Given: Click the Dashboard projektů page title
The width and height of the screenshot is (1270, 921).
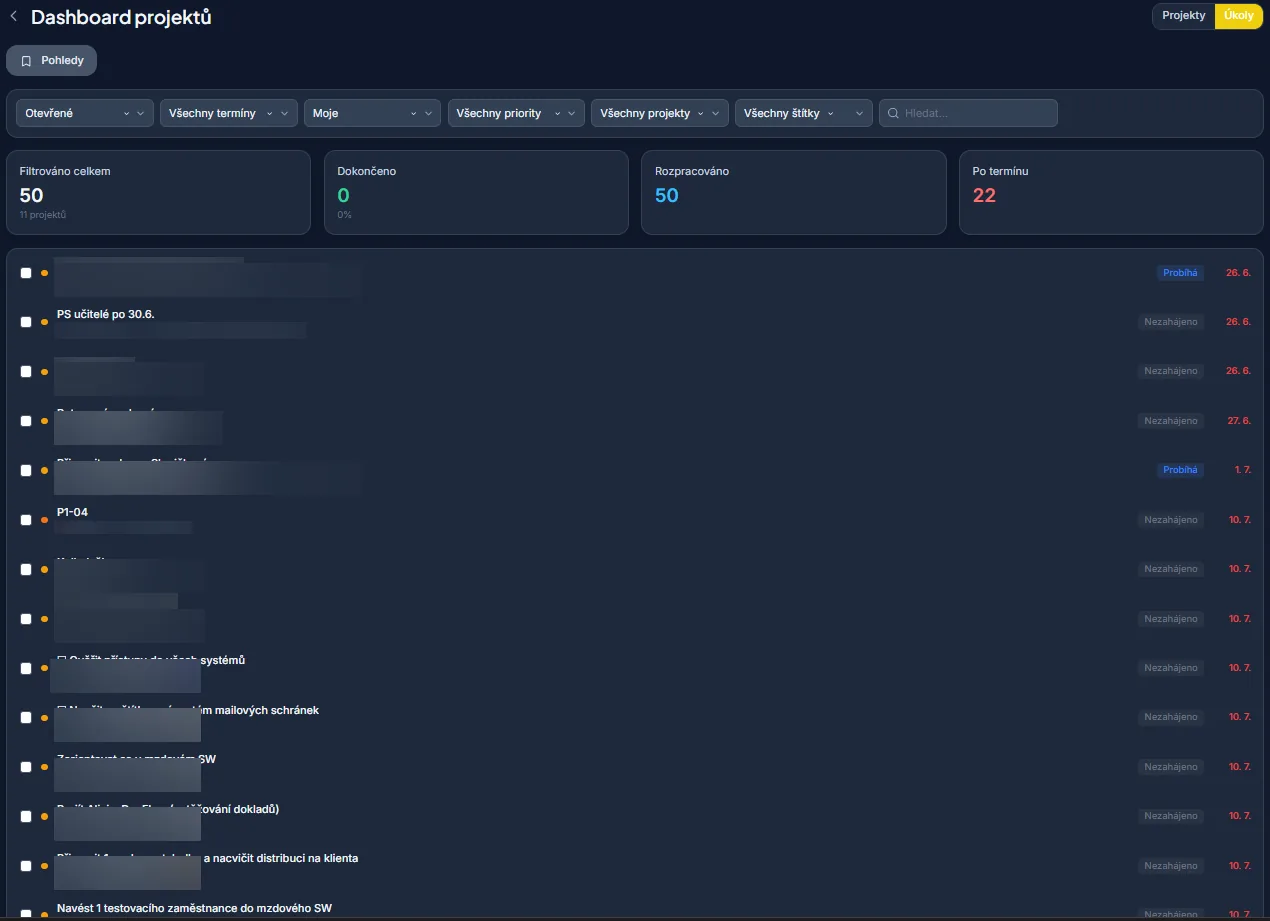Looking at the screenshot, I should pyautogui.click(x=121, y=17).
